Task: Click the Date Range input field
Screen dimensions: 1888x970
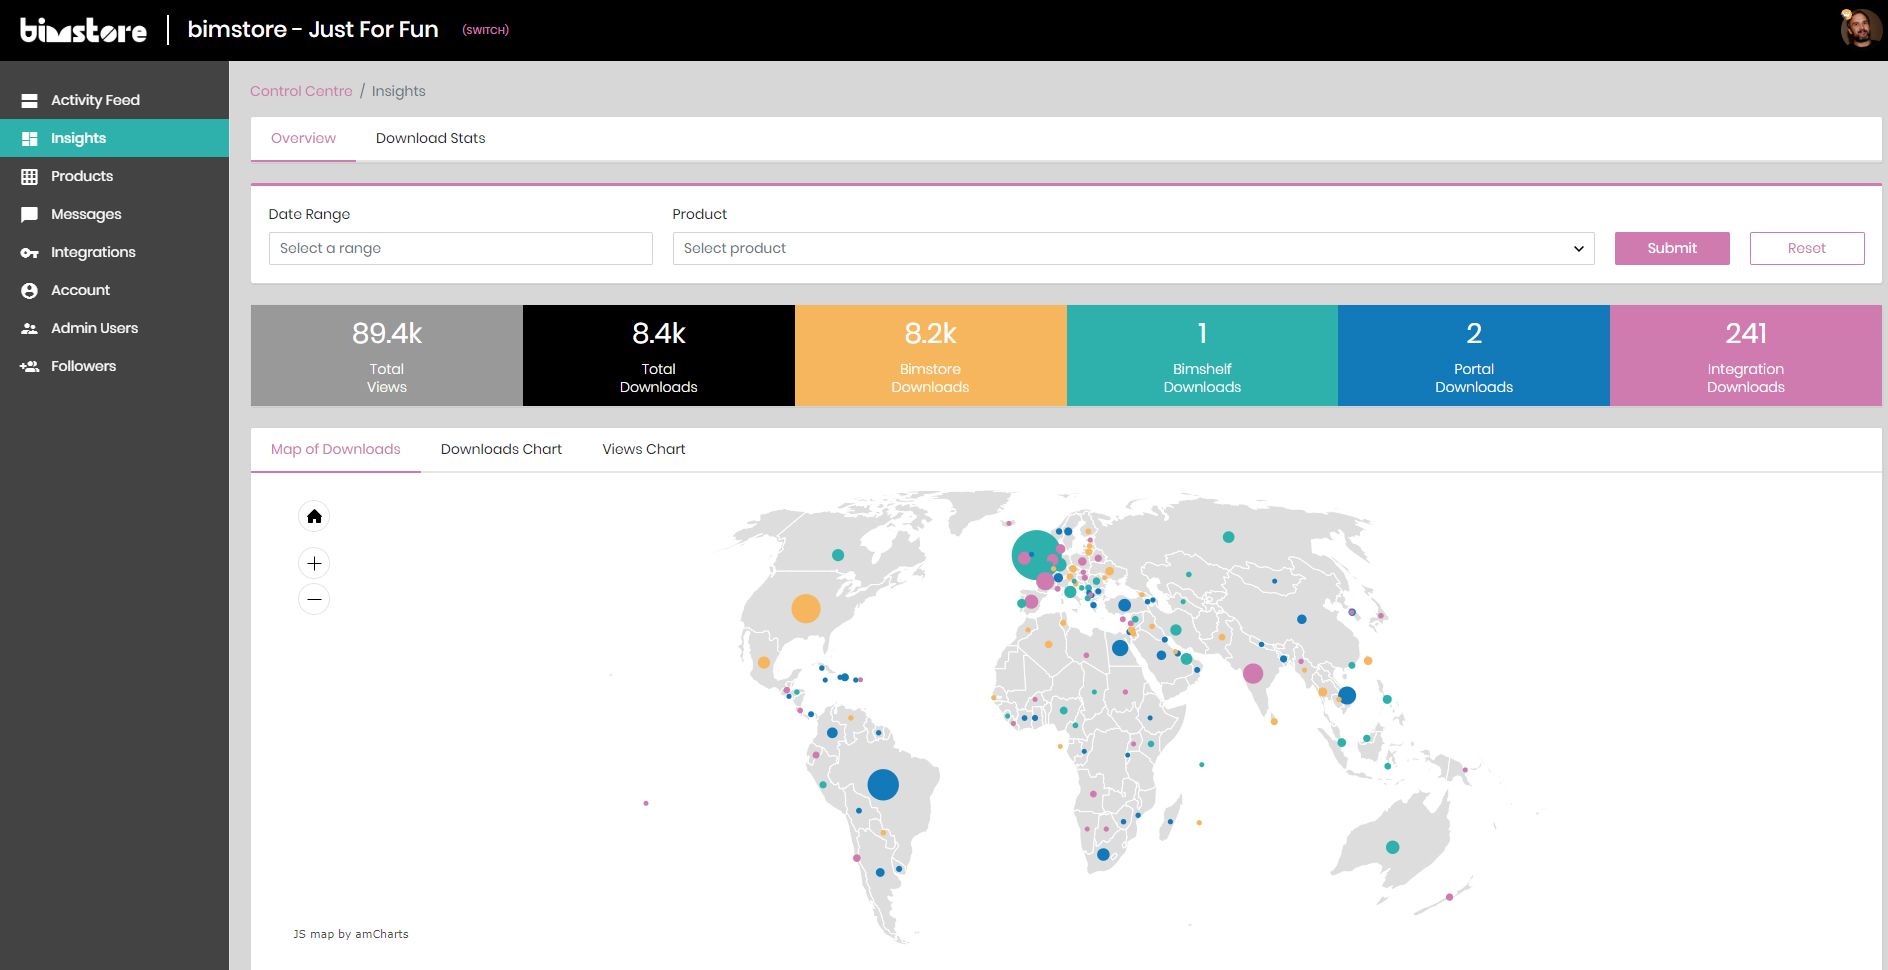Action: click(x=461, y=248)
